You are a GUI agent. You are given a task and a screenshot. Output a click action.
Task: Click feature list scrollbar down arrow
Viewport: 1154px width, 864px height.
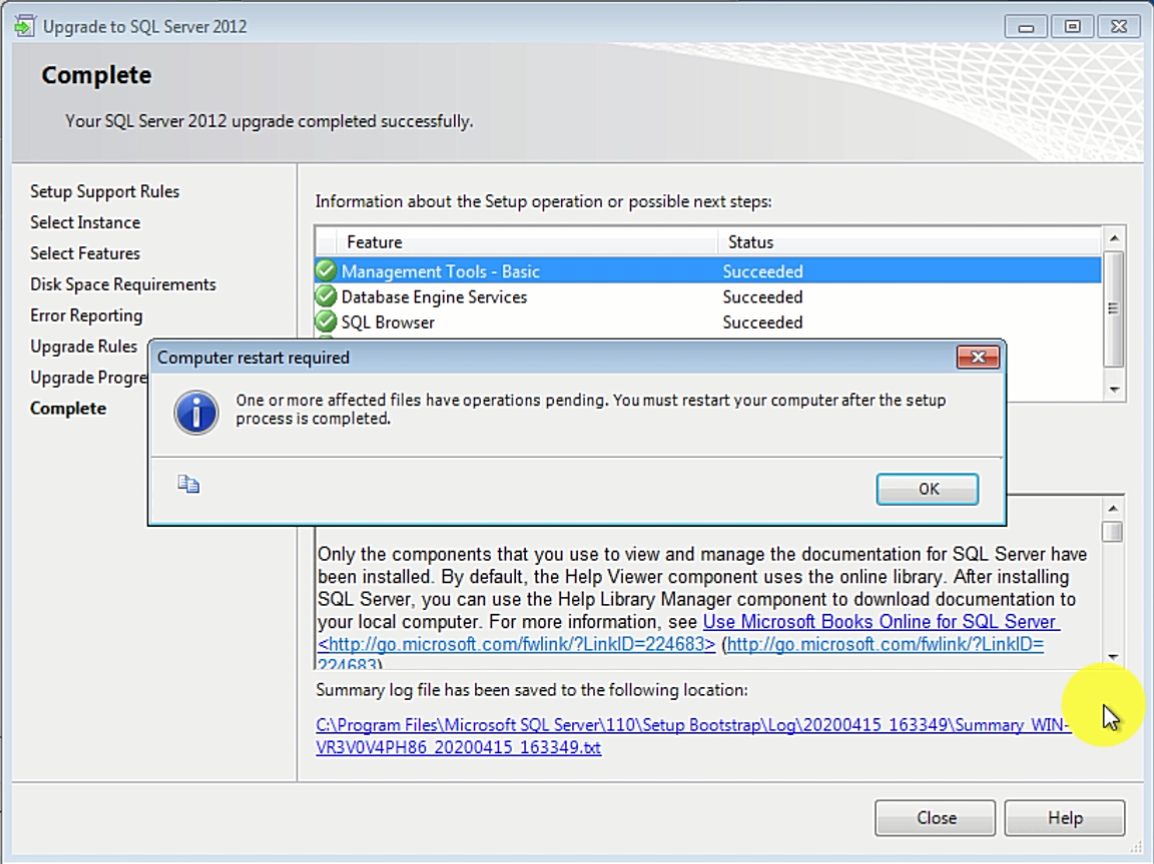pos(1114,389)
